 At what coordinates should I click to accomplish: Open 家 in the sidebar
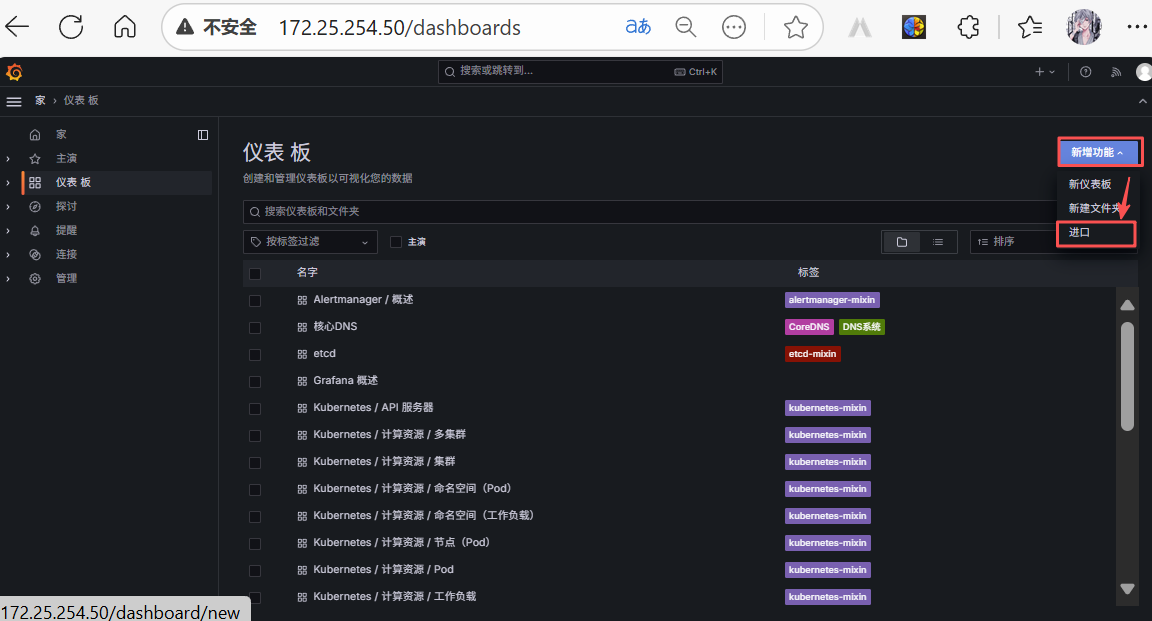pyautogui.click(x=61, y=134)
